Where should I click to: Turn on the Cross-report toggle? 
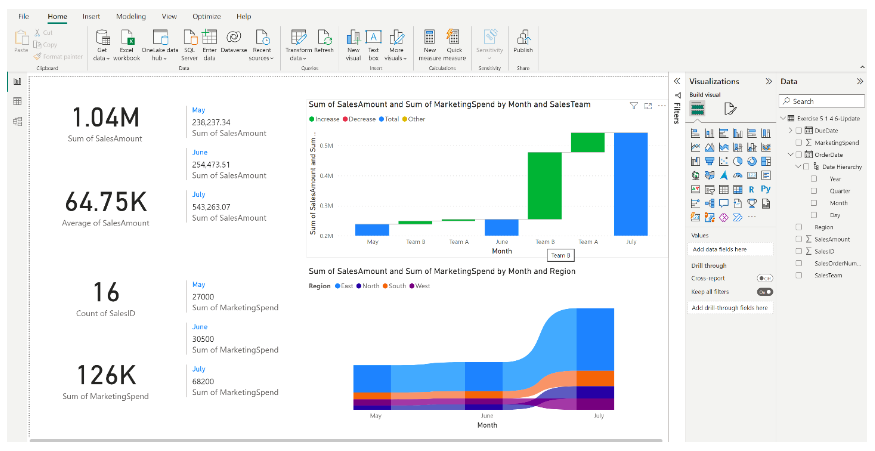pyautogui.click(x=765, y=278)
